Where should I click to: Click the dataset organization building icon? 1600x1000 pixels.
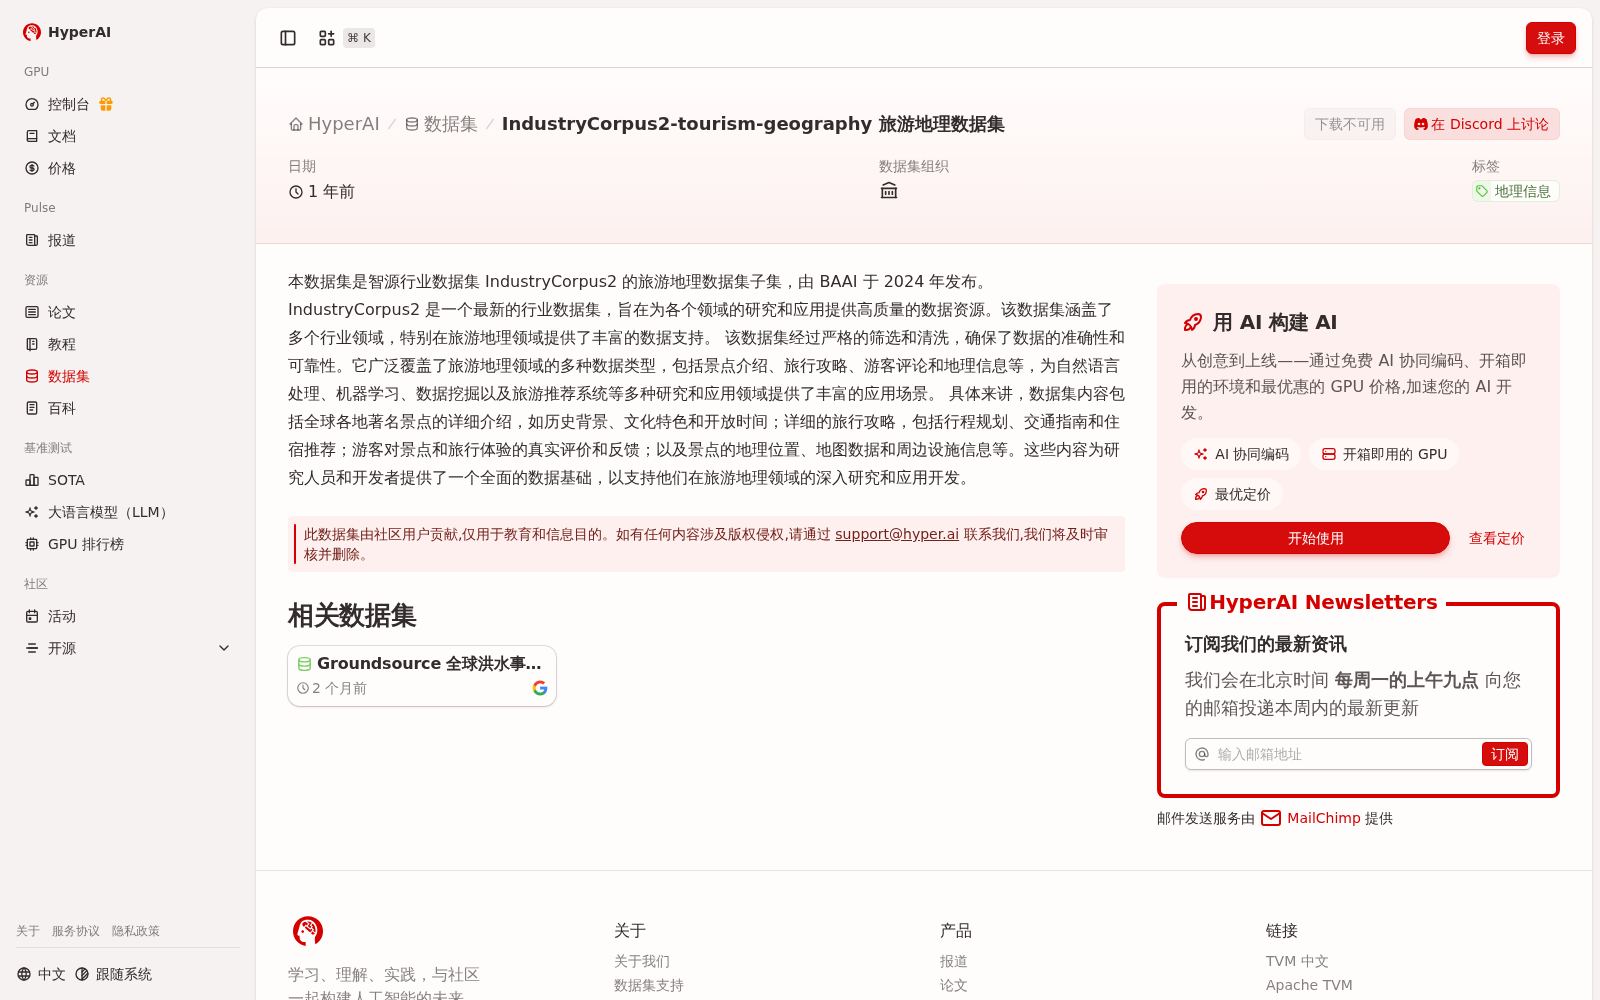pyautogui.click(x=889, y=191)
